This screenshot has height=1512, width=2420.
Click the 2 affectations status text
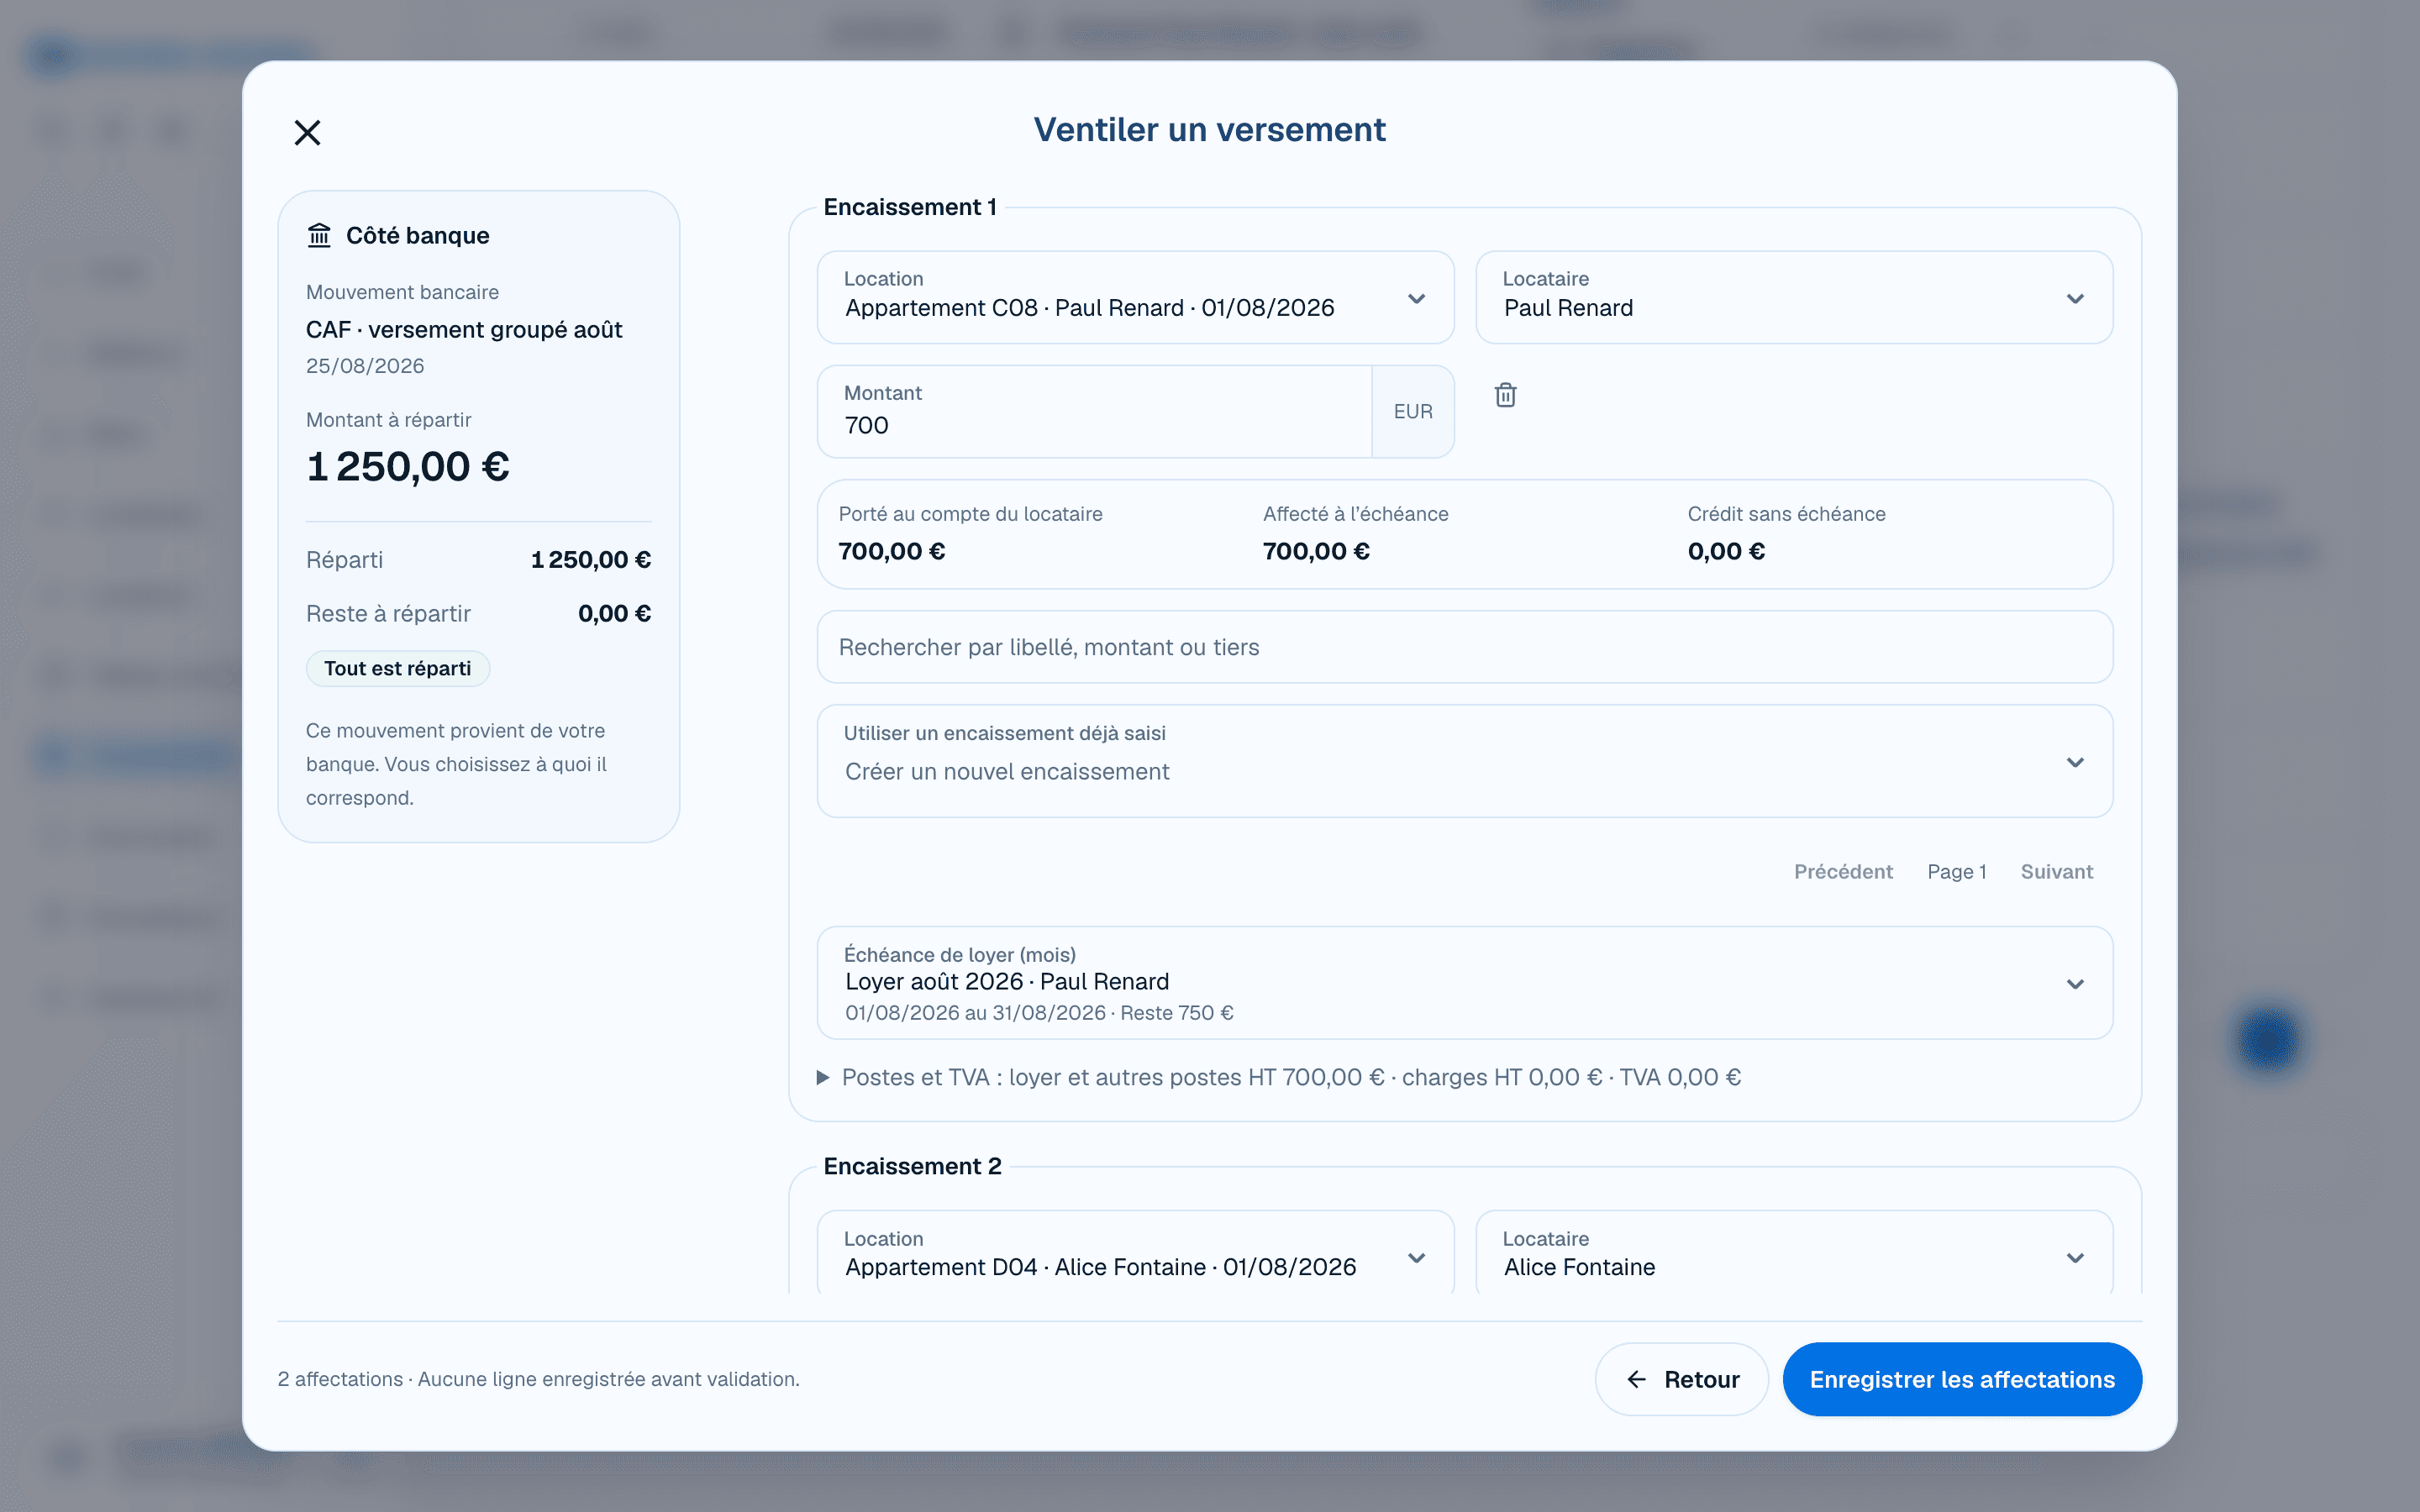pos(538,1379)
